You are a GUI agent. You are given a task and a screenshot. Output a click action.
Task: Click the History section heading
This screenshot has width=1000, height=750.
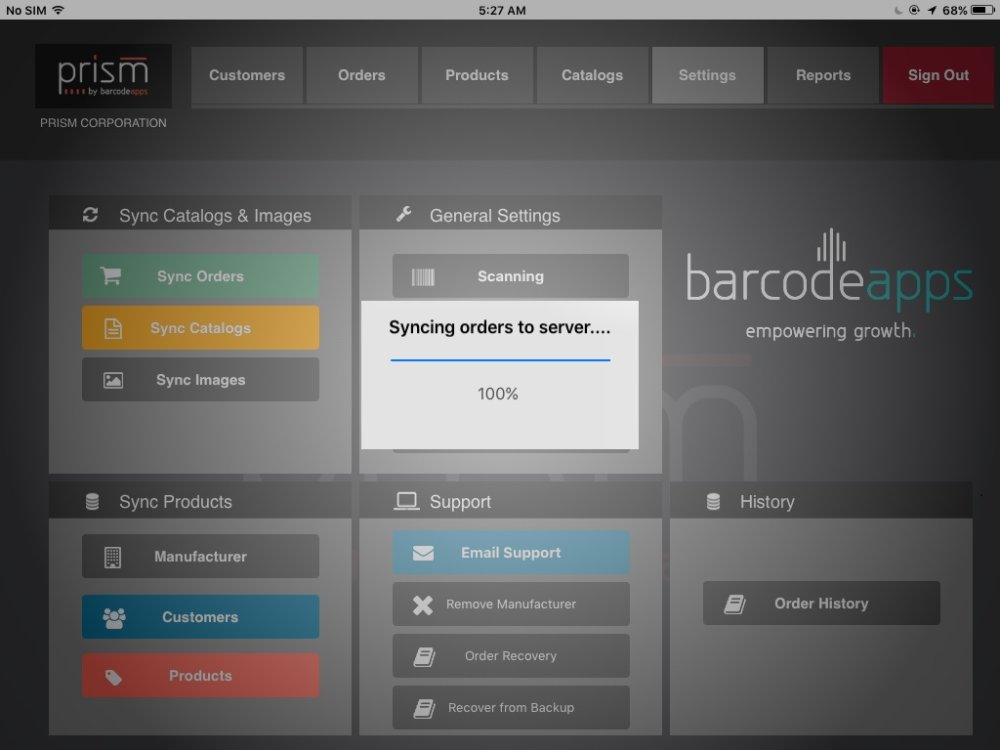[x=767, y=502]
